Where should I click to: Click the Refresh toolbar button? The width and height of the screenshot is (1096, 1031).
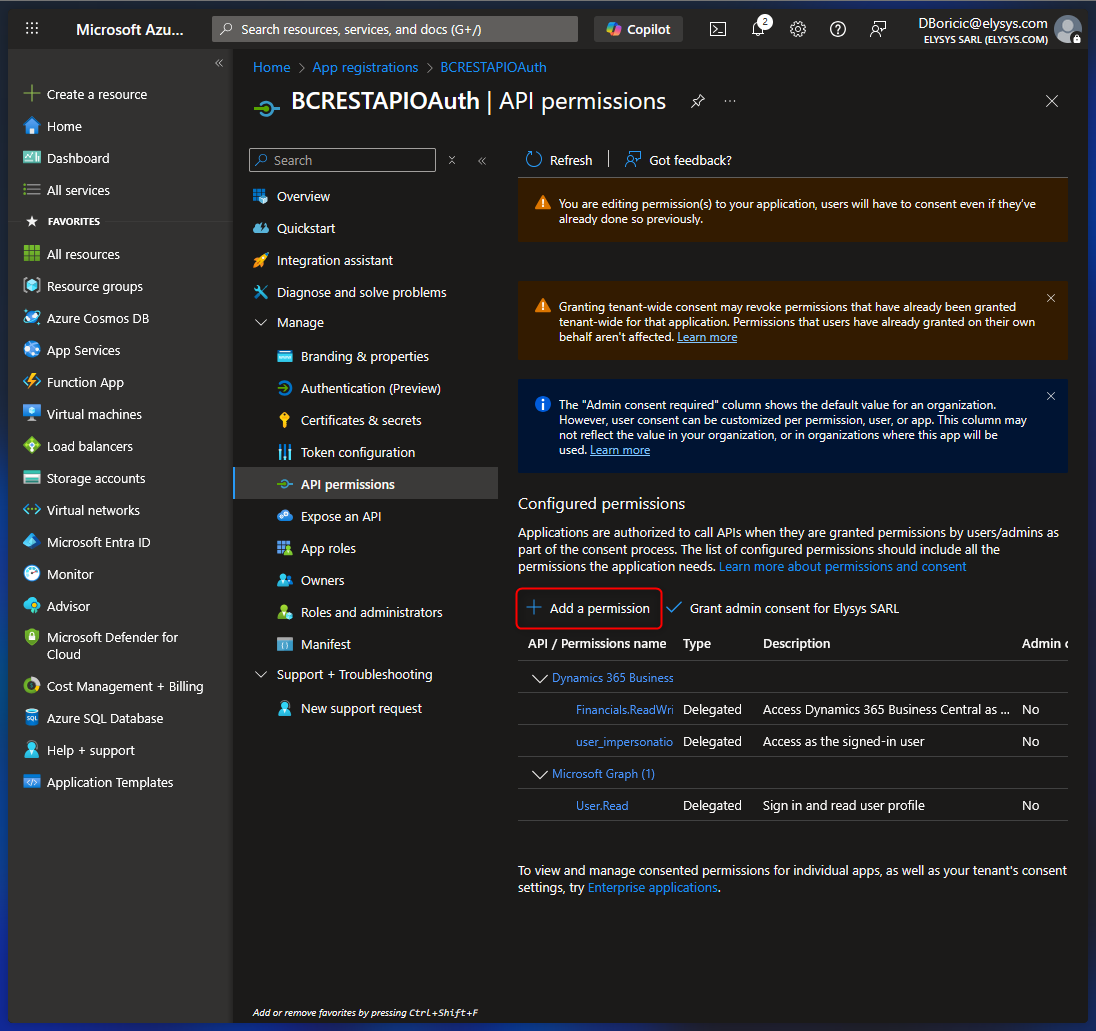click(x=559, y=160)
